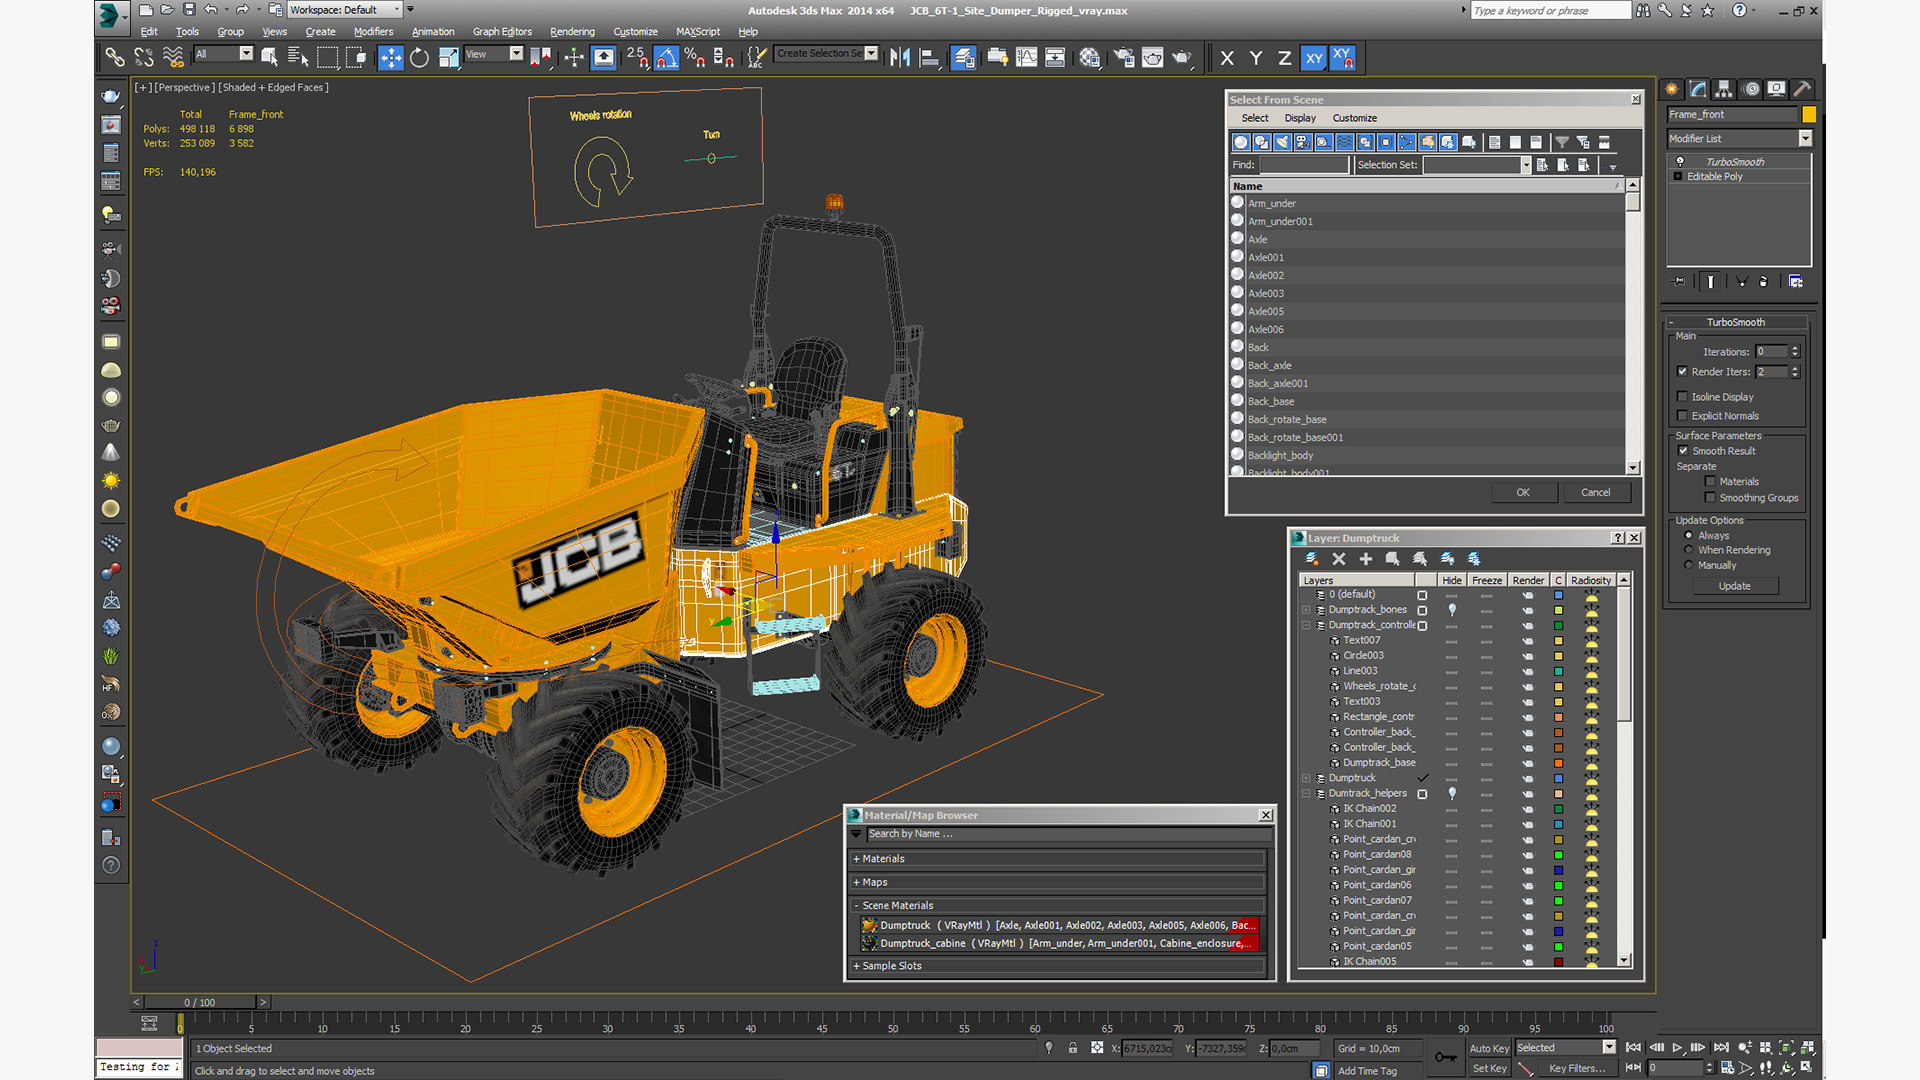
Task: Click OK in Select From Scene dialog
Action: [x=1522, y=492]
